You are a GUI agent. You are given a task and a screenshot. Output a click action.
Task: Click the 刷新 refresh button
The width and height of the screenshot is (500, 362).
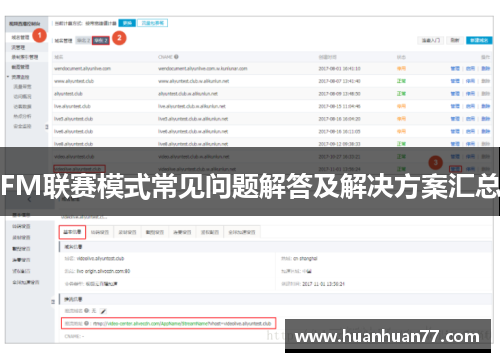[455, 40]
